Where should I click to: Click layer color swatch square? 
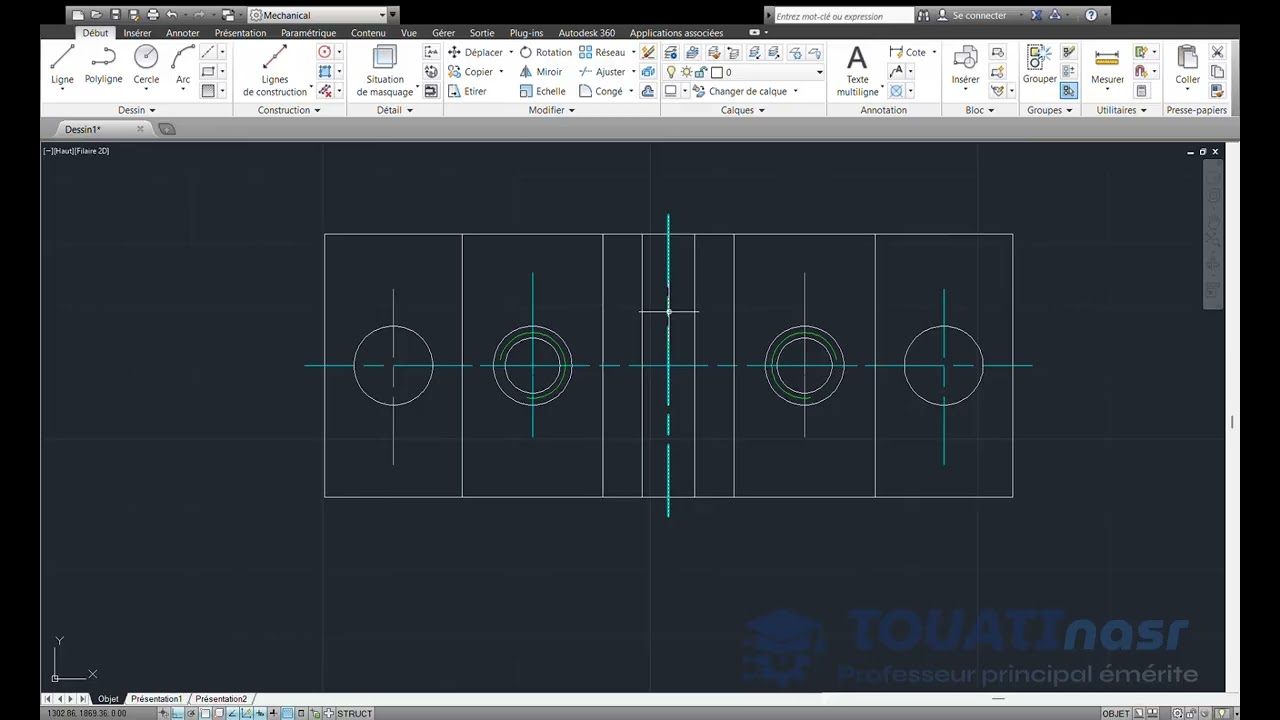tap(716, 72)
